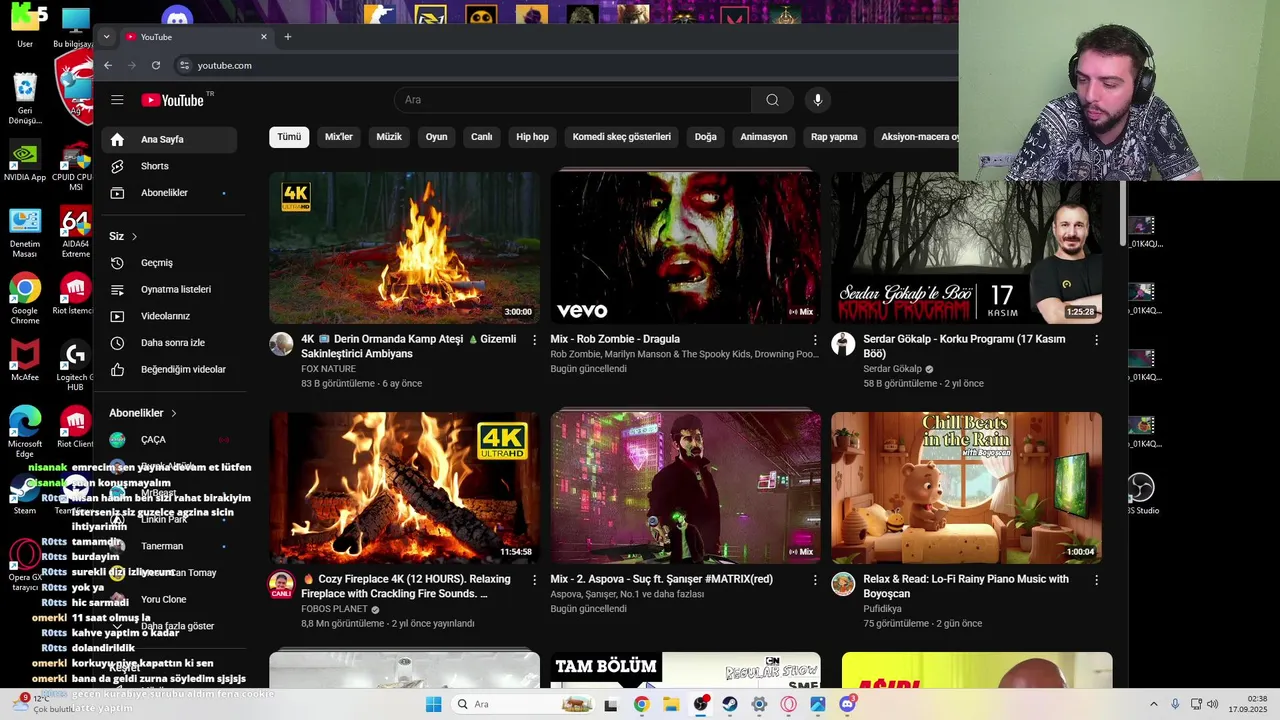The width and height of the screenshot is (1280, 720).
Task: Open Microsoft Edge desktop shortcut
Action: [x=24, y=432]
